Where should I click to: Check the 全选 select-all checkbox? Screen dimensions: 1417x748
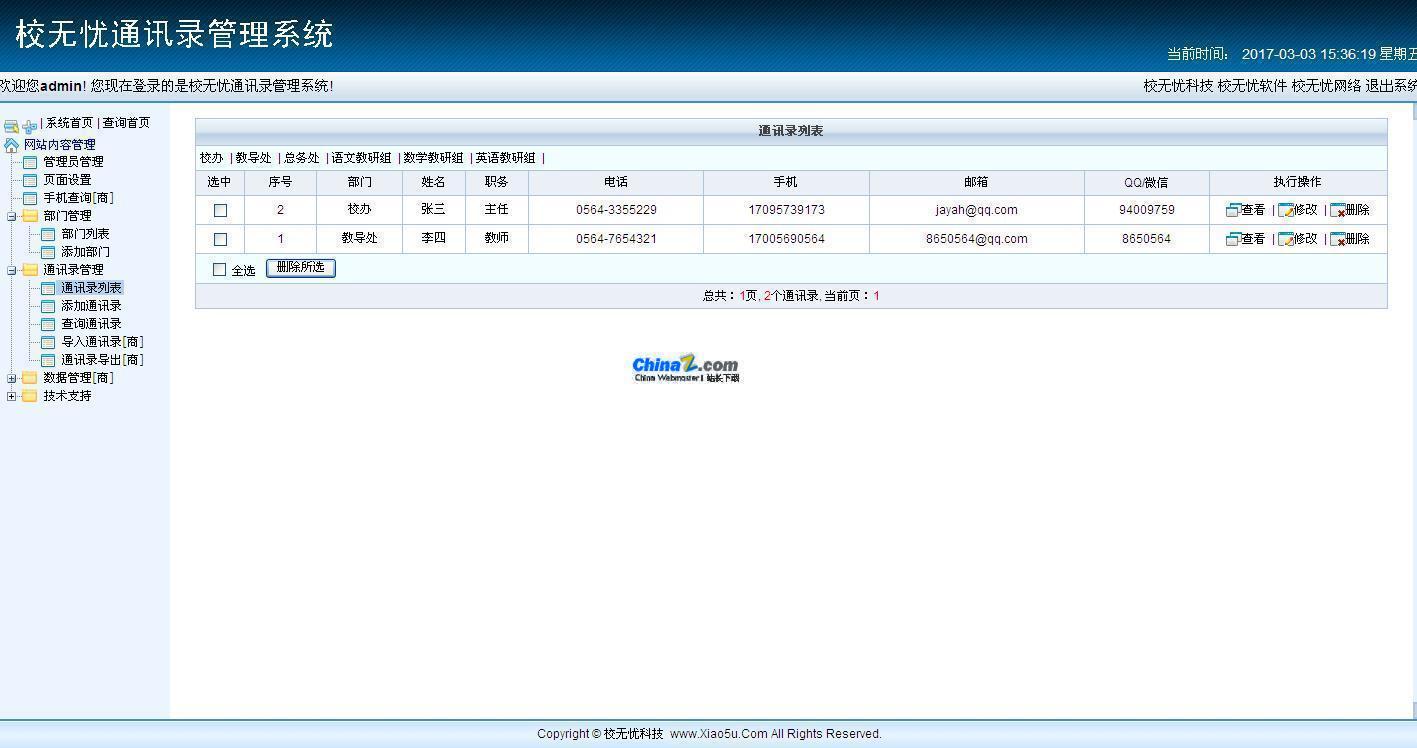tap(219, 269)
